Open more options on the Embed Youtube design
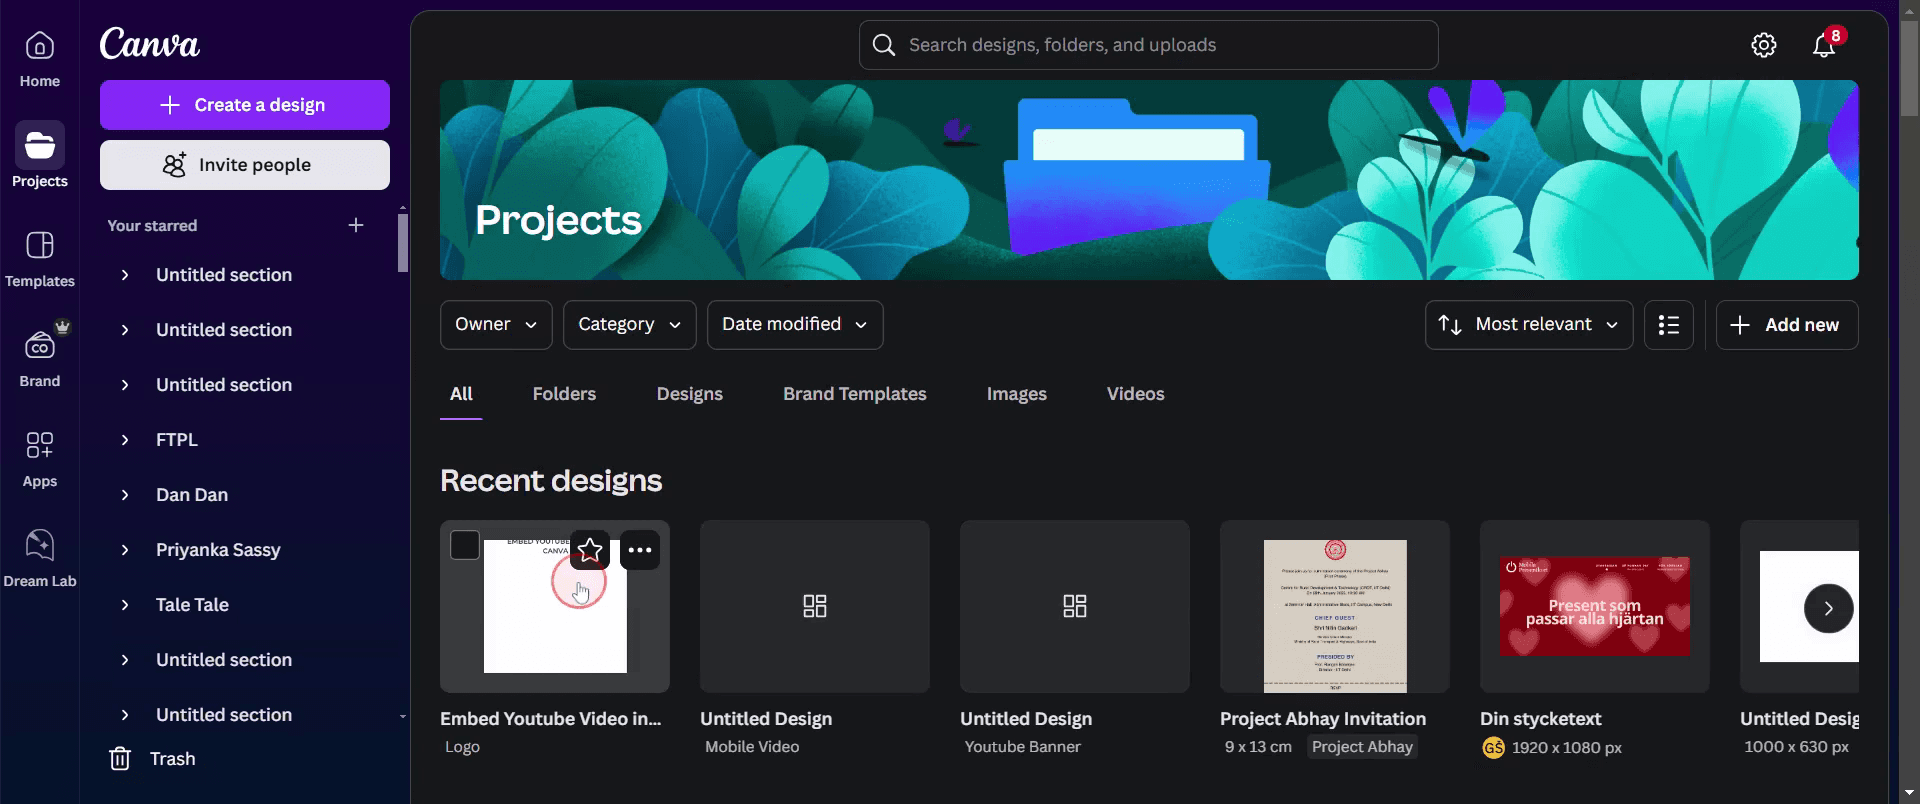Image resolution: width=1920 pixels, height=804 pixels. point(640,550)
